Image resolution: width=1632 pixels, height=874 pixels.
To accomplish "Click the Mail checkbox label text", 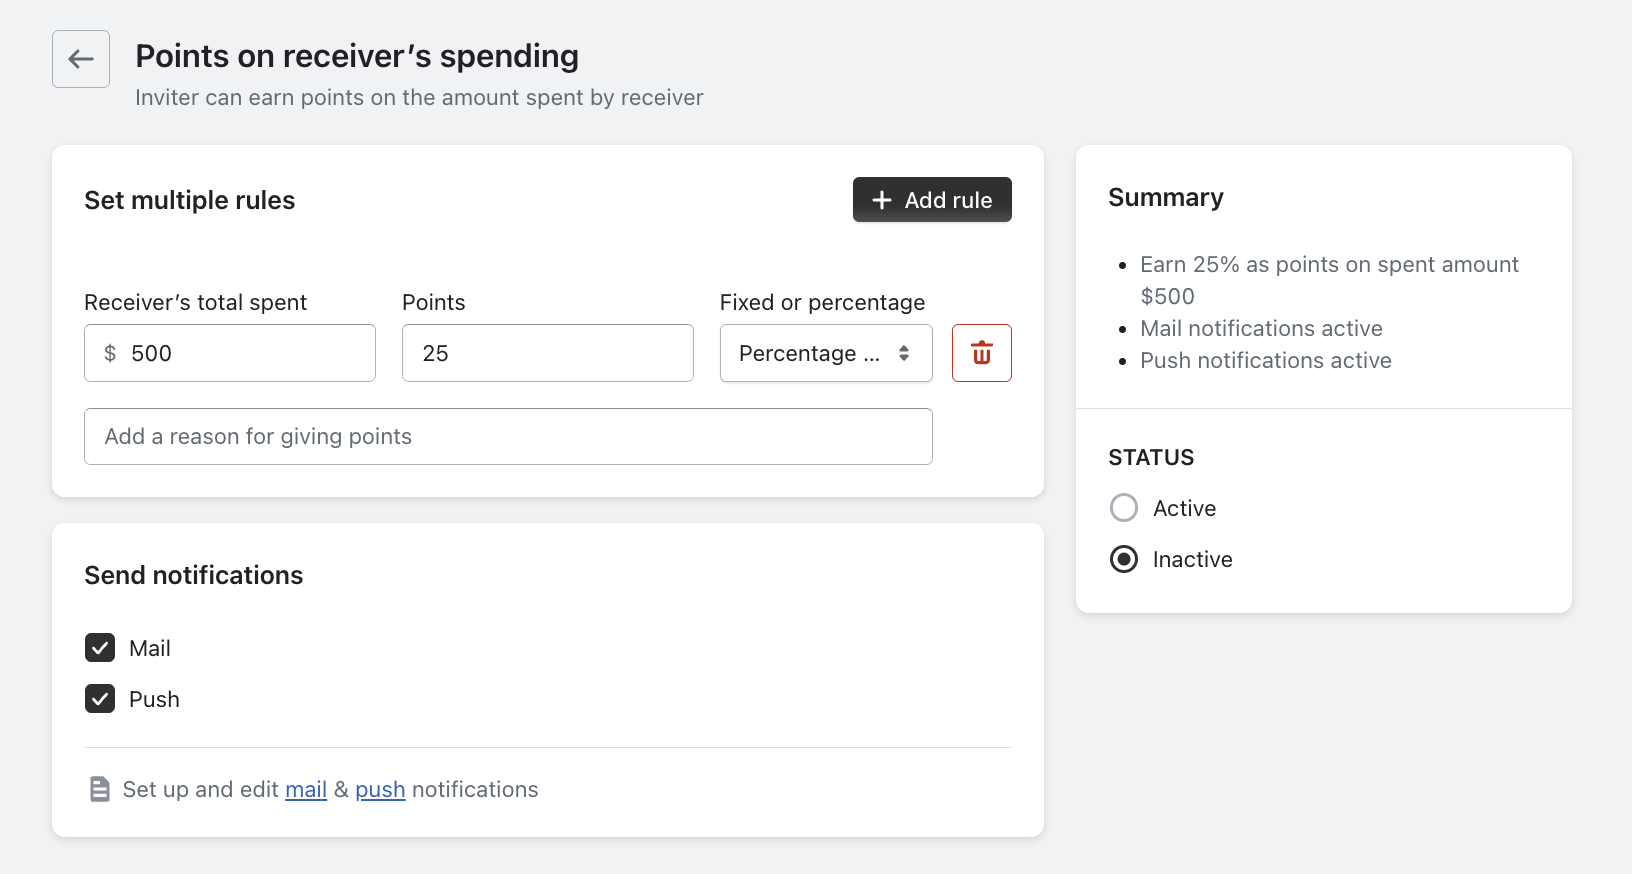I will [x=150, y=648].
